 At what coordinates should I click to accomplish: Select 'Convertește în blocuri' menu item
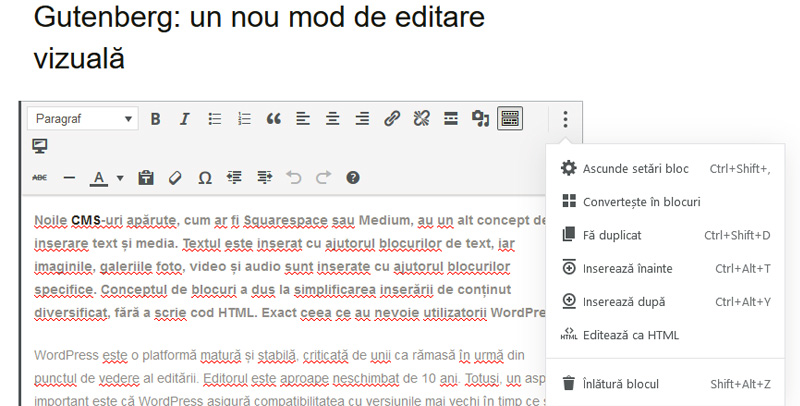click(641, 202)
